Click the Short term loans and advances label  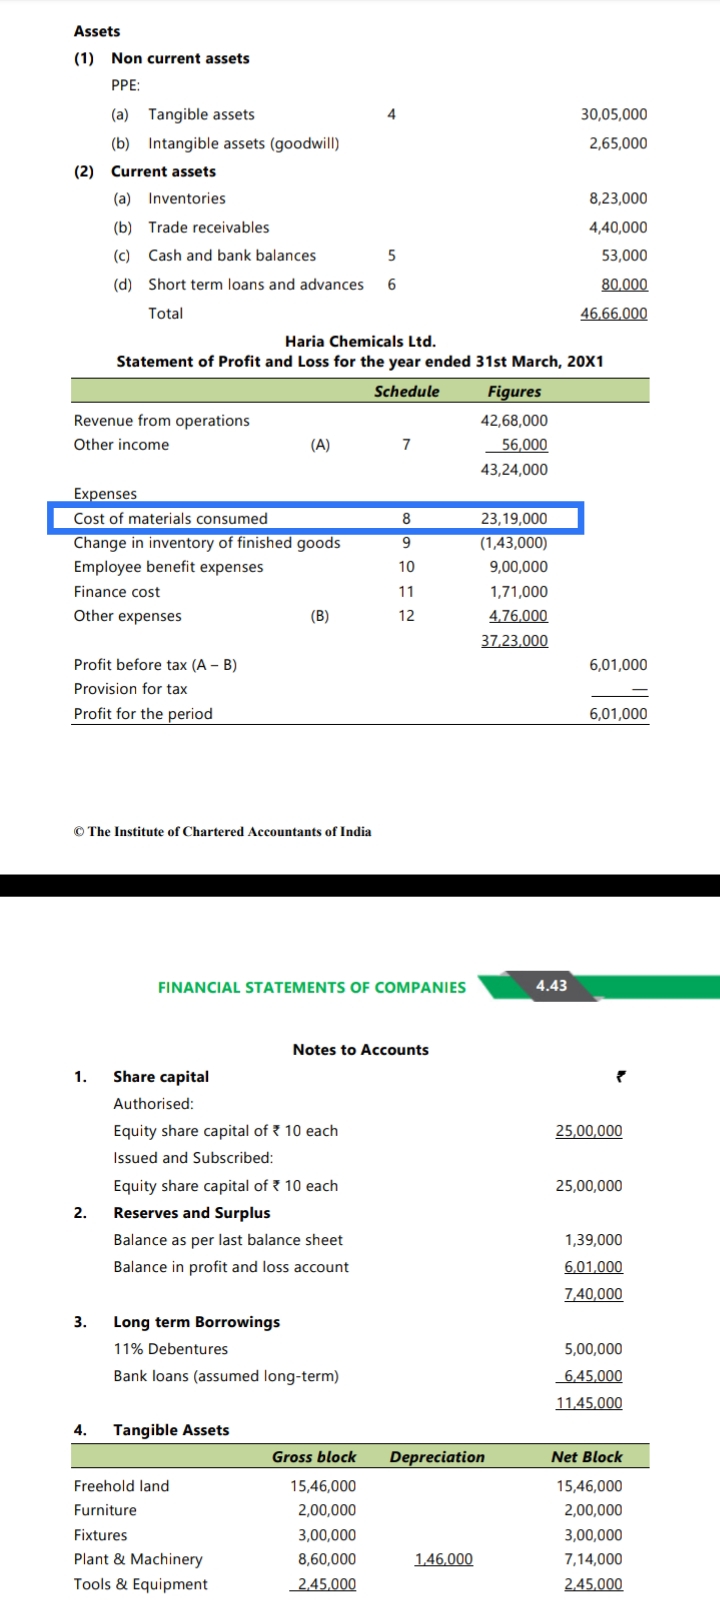(256, 285)
